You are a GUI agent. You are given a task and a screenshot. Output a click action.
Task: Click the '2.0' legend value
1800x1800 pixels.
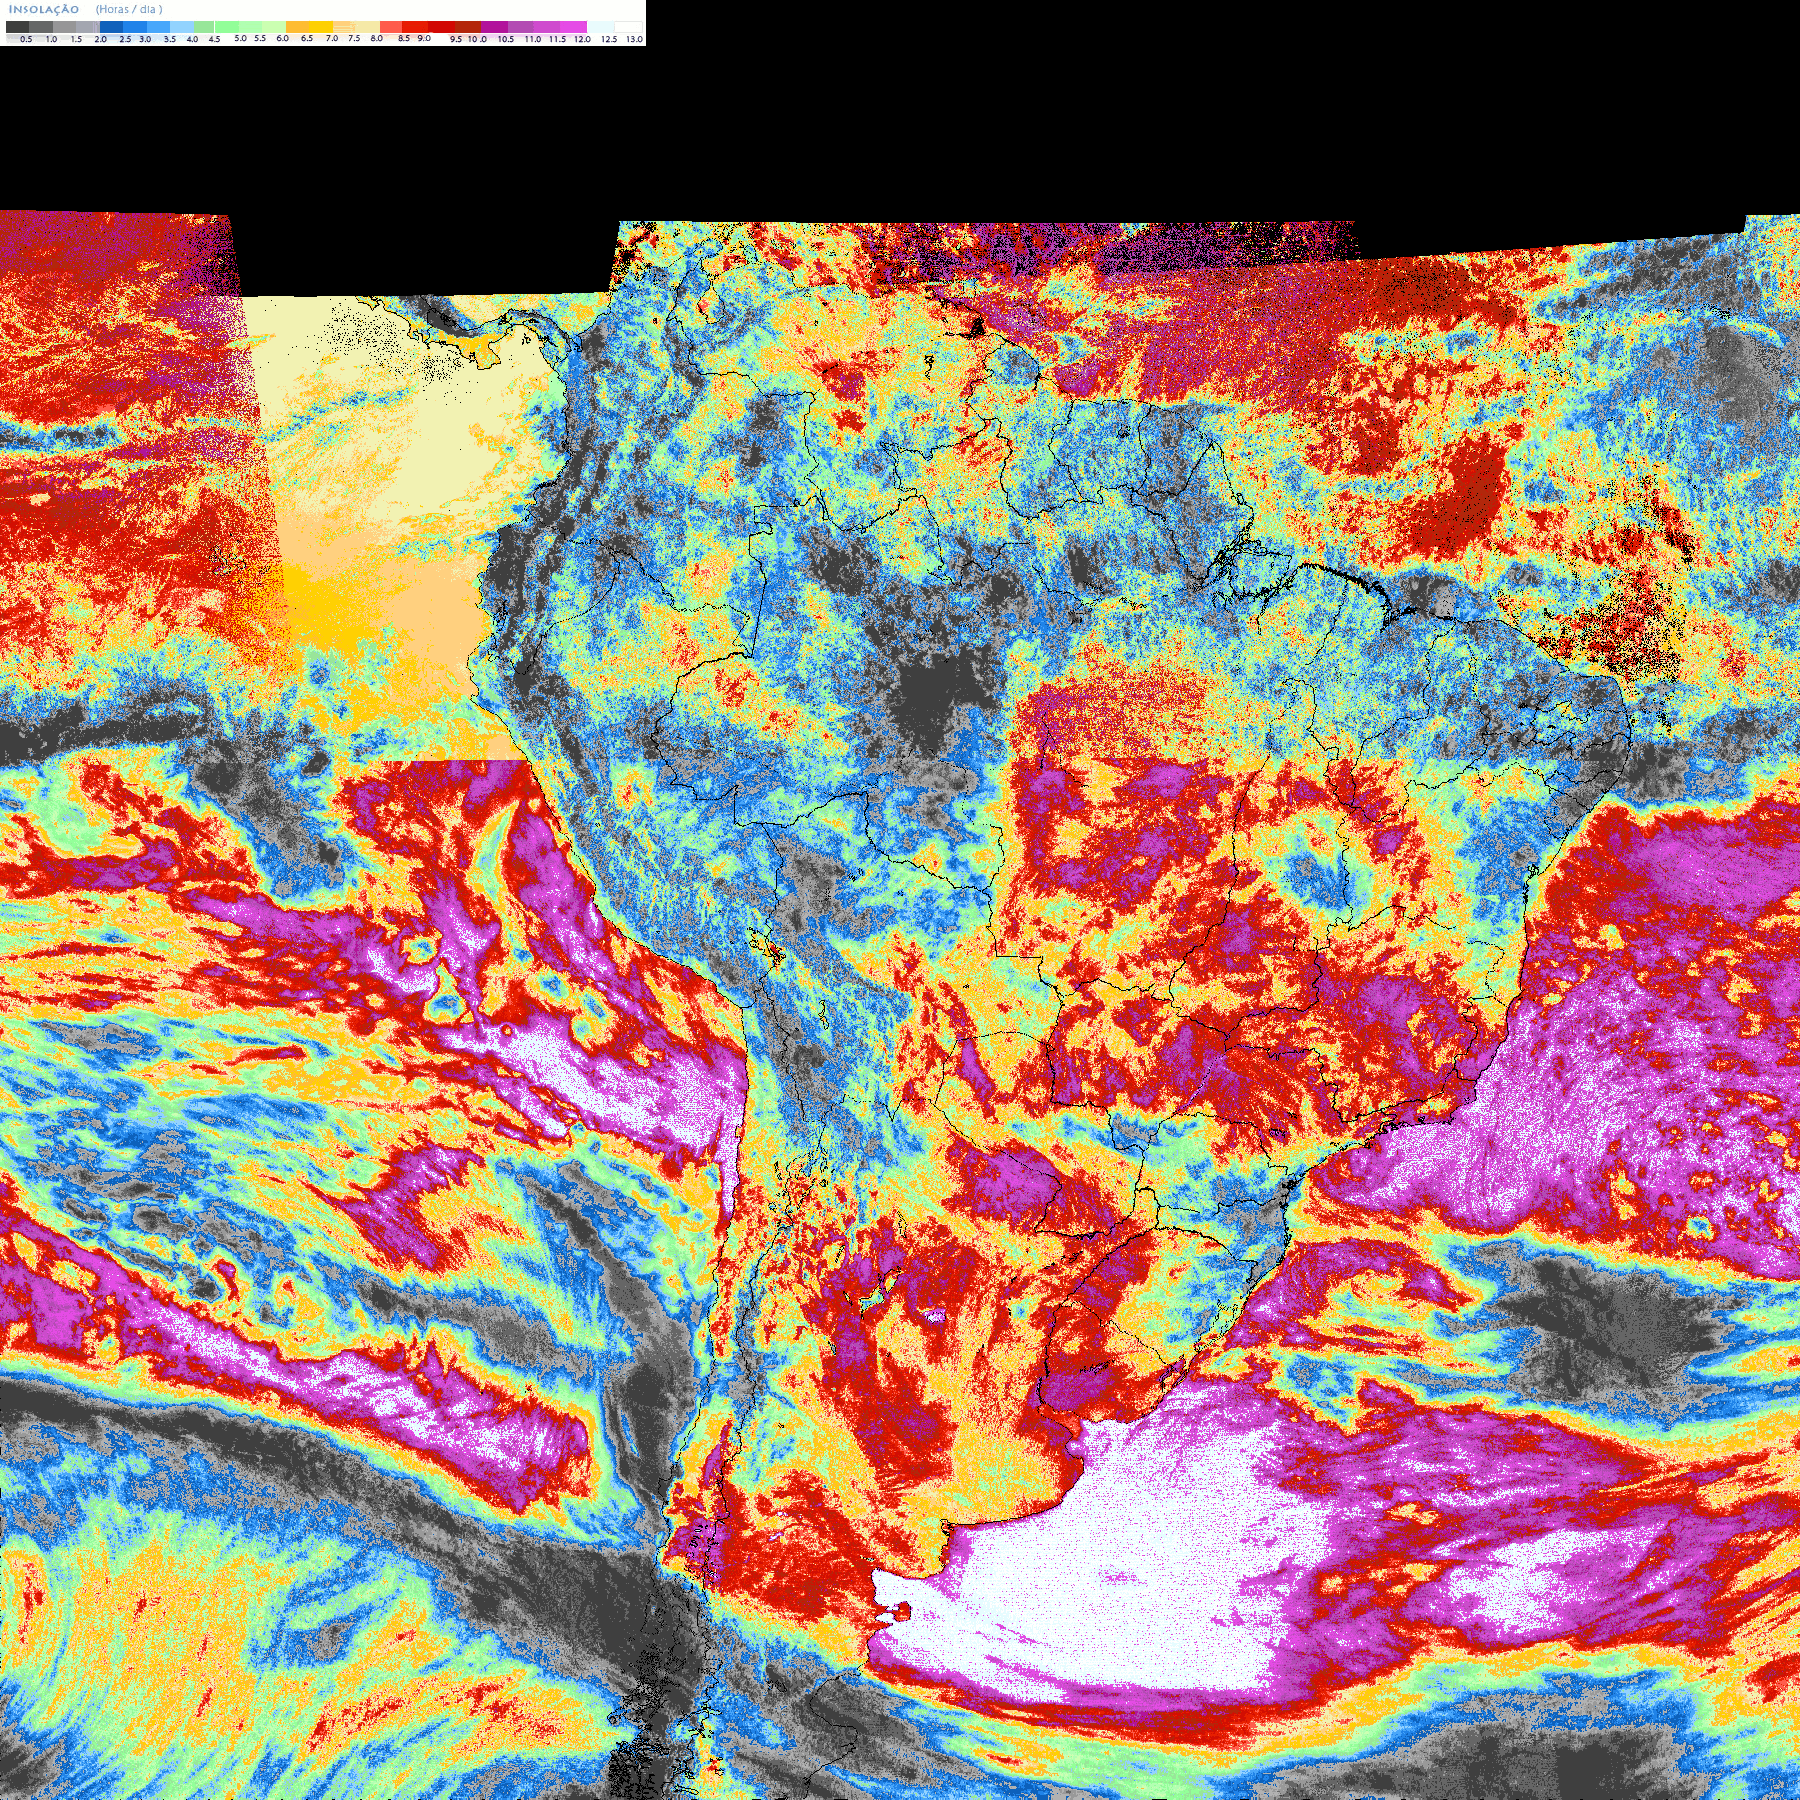click(x=101, y=39)
